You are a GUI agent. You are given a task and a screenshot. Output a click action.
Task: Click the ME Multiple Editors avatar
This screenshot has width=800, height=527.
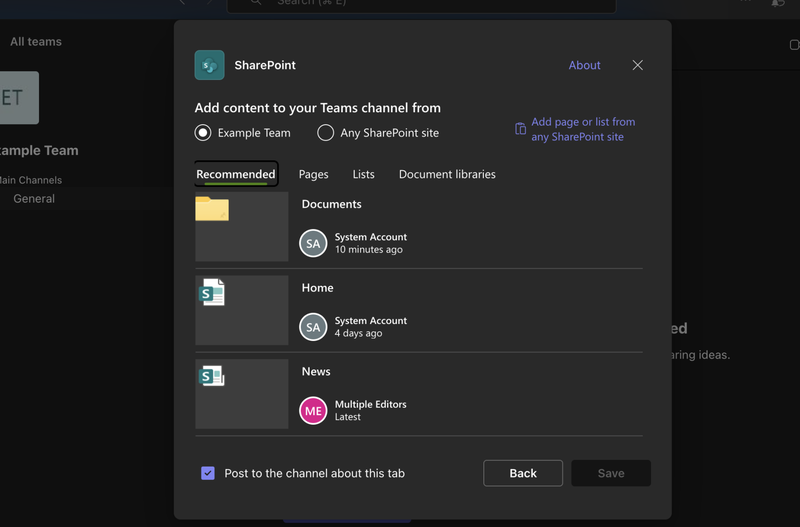tap(313, 410)
